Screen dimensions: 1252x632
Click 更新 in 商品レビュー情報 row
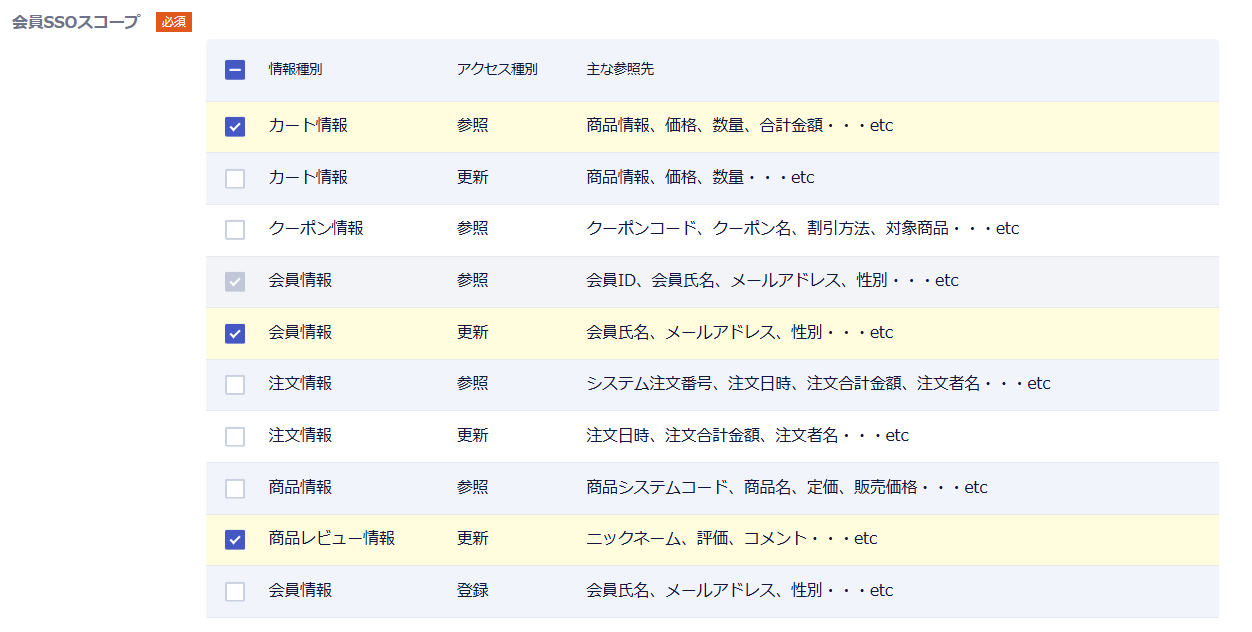[473, 539]
